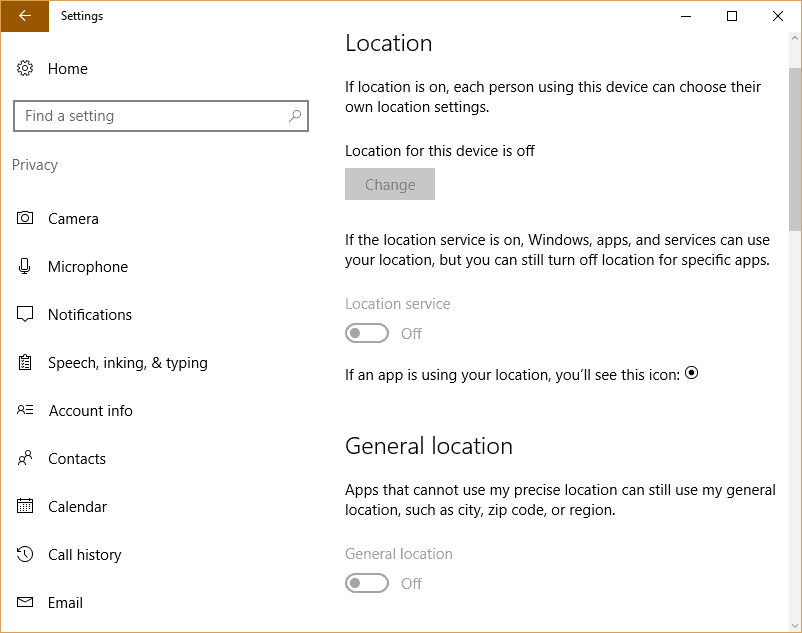Viewport: 802px width, 633px height.
Task: Click the Account info icon
Action: coord(25,410)
